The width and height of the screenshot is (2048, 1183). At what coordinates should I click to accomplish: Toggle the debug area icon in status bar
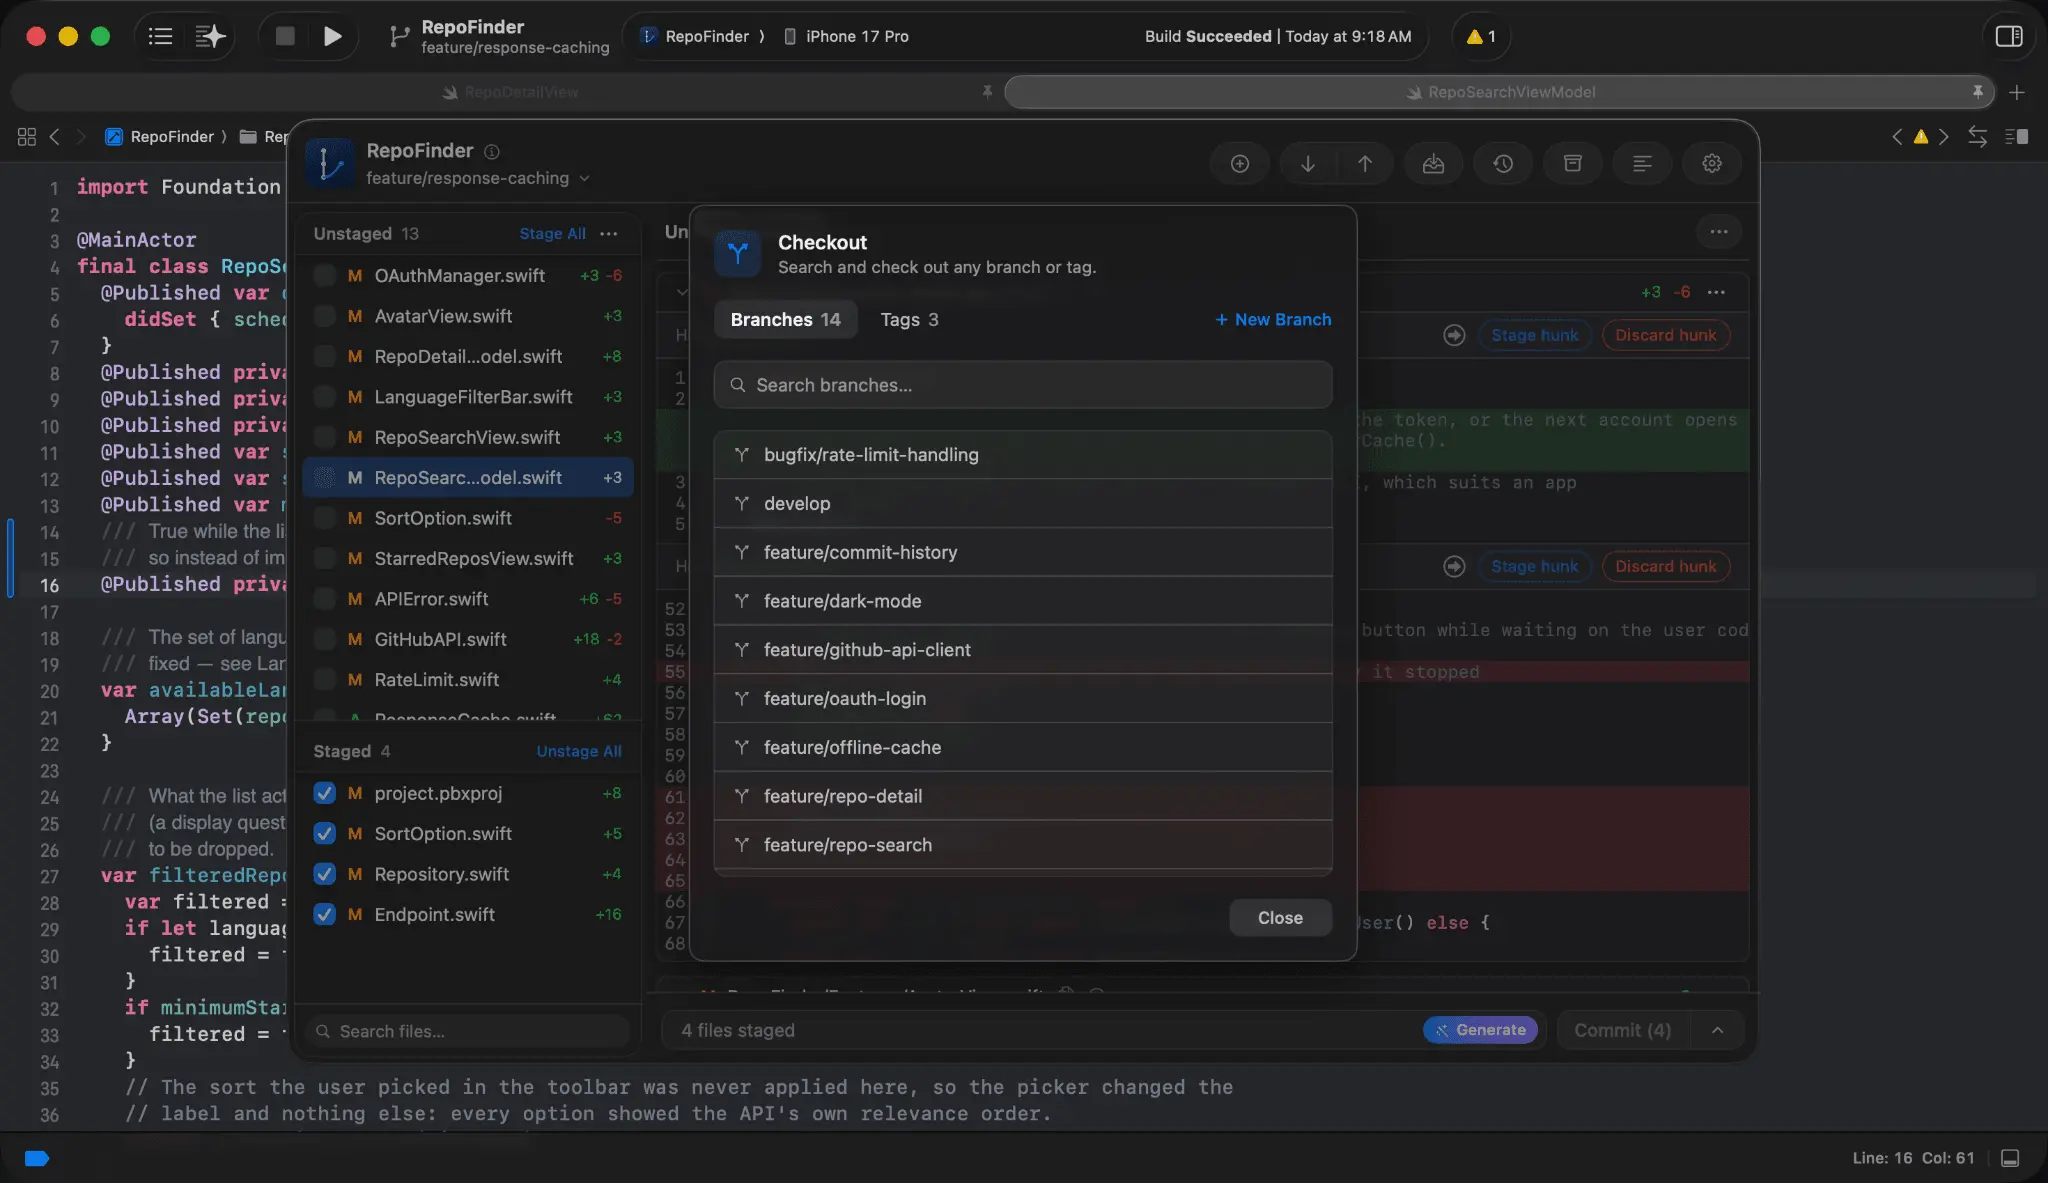pos(2010,1158)
